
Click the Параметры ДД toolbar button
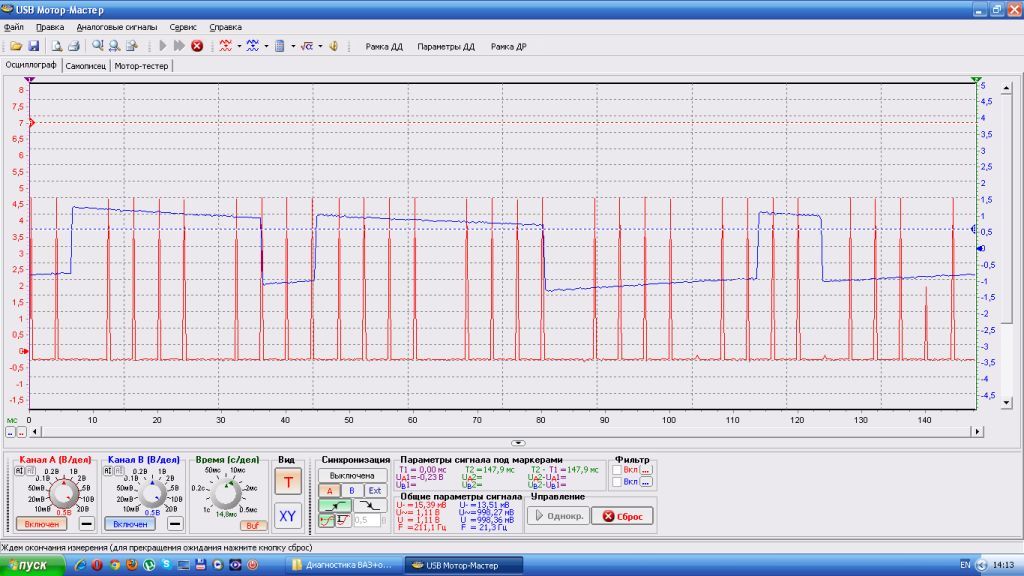[446, 46]
